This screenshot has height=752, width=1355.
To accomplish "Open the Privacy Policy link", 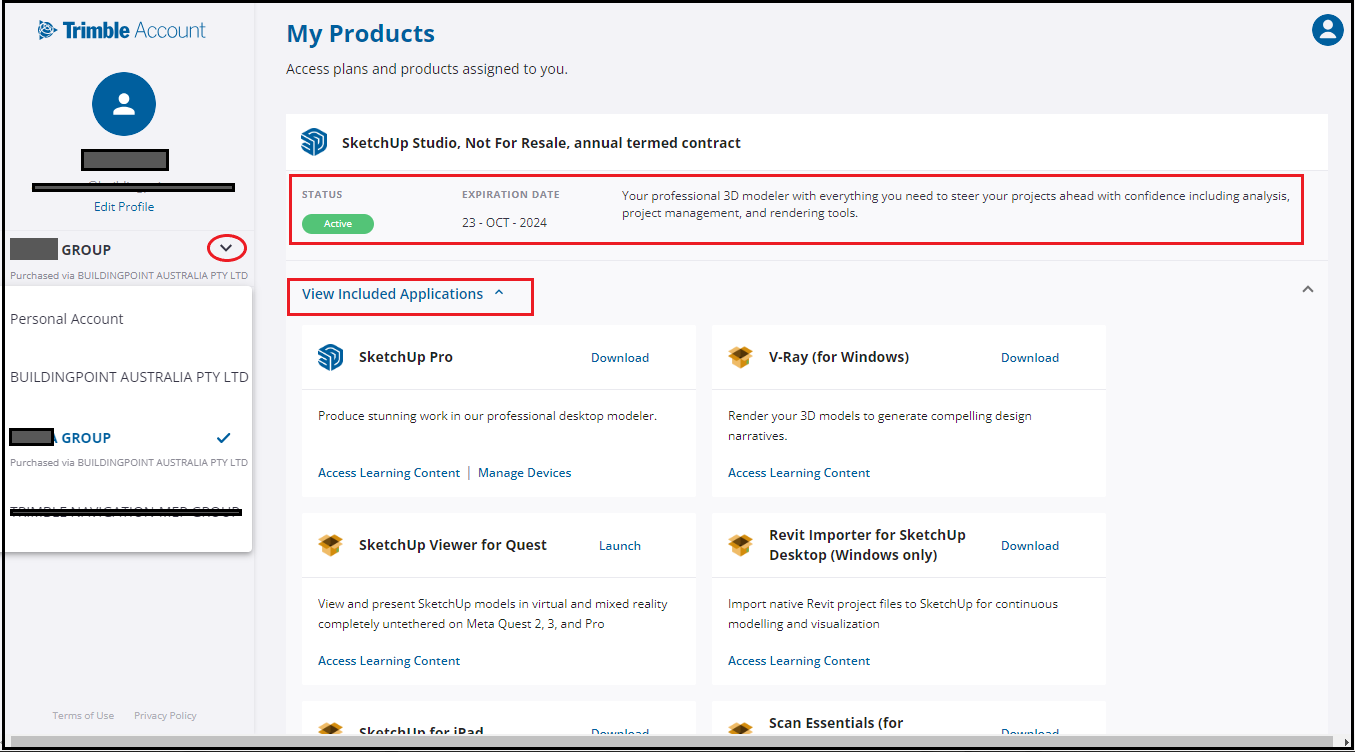I will point(165,715).
